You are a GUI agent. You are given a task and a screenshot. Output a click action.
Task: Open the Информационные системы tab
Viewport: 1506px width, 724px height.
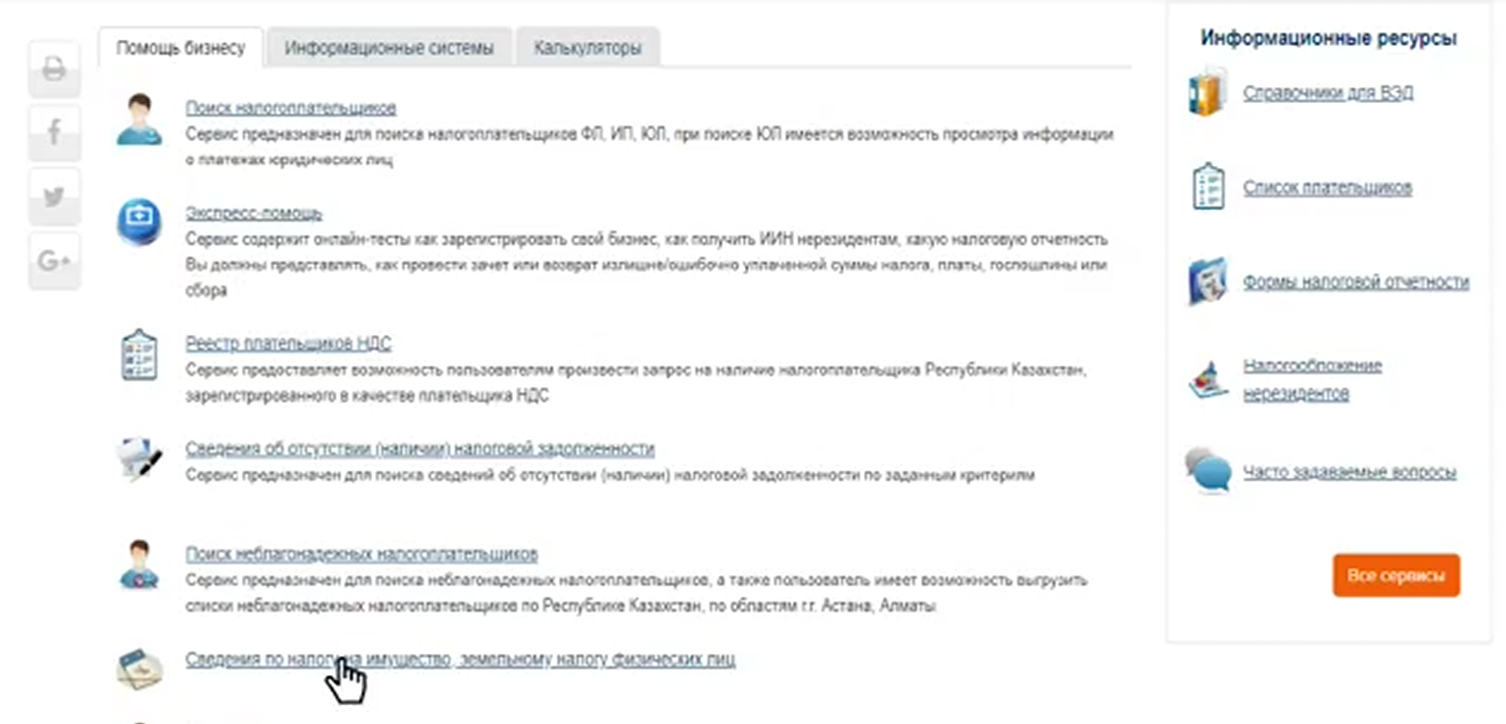389,48
